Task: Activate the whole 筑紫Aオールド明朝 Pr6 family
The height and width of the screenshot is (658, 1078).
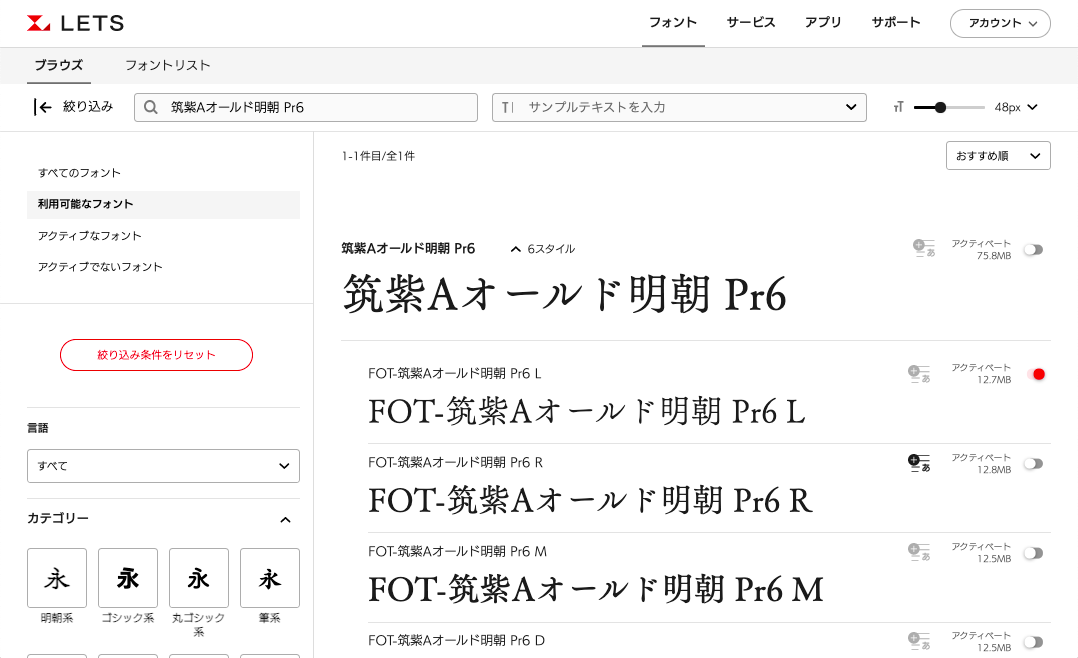Action: point(1033,250)
